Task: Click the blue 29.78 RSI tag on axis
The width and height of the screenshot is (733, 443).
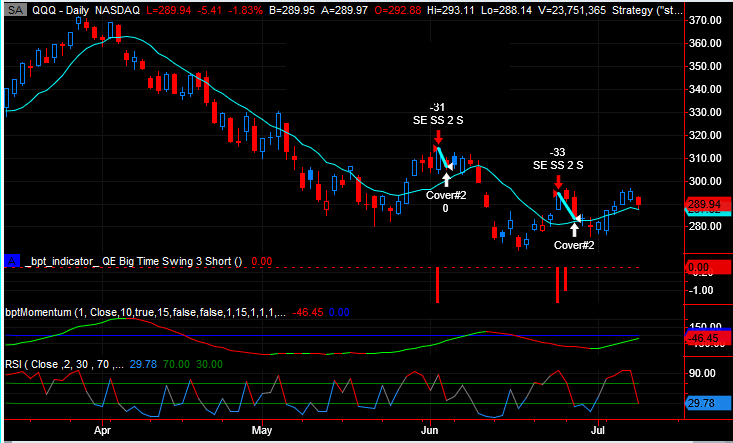Action: (708, 403)
